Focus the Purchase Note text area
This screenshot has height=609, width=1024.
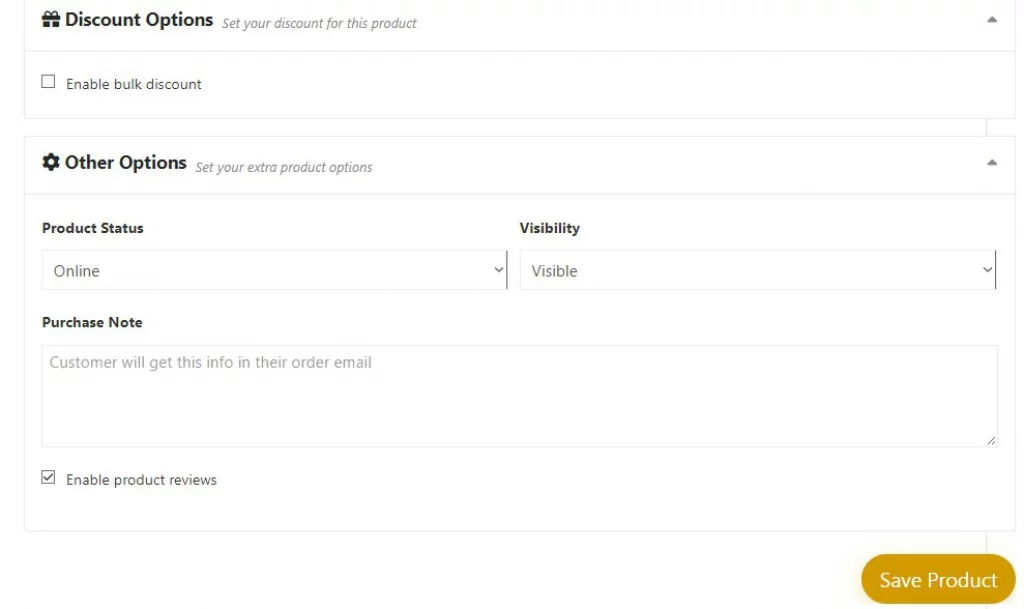(519, 396)
